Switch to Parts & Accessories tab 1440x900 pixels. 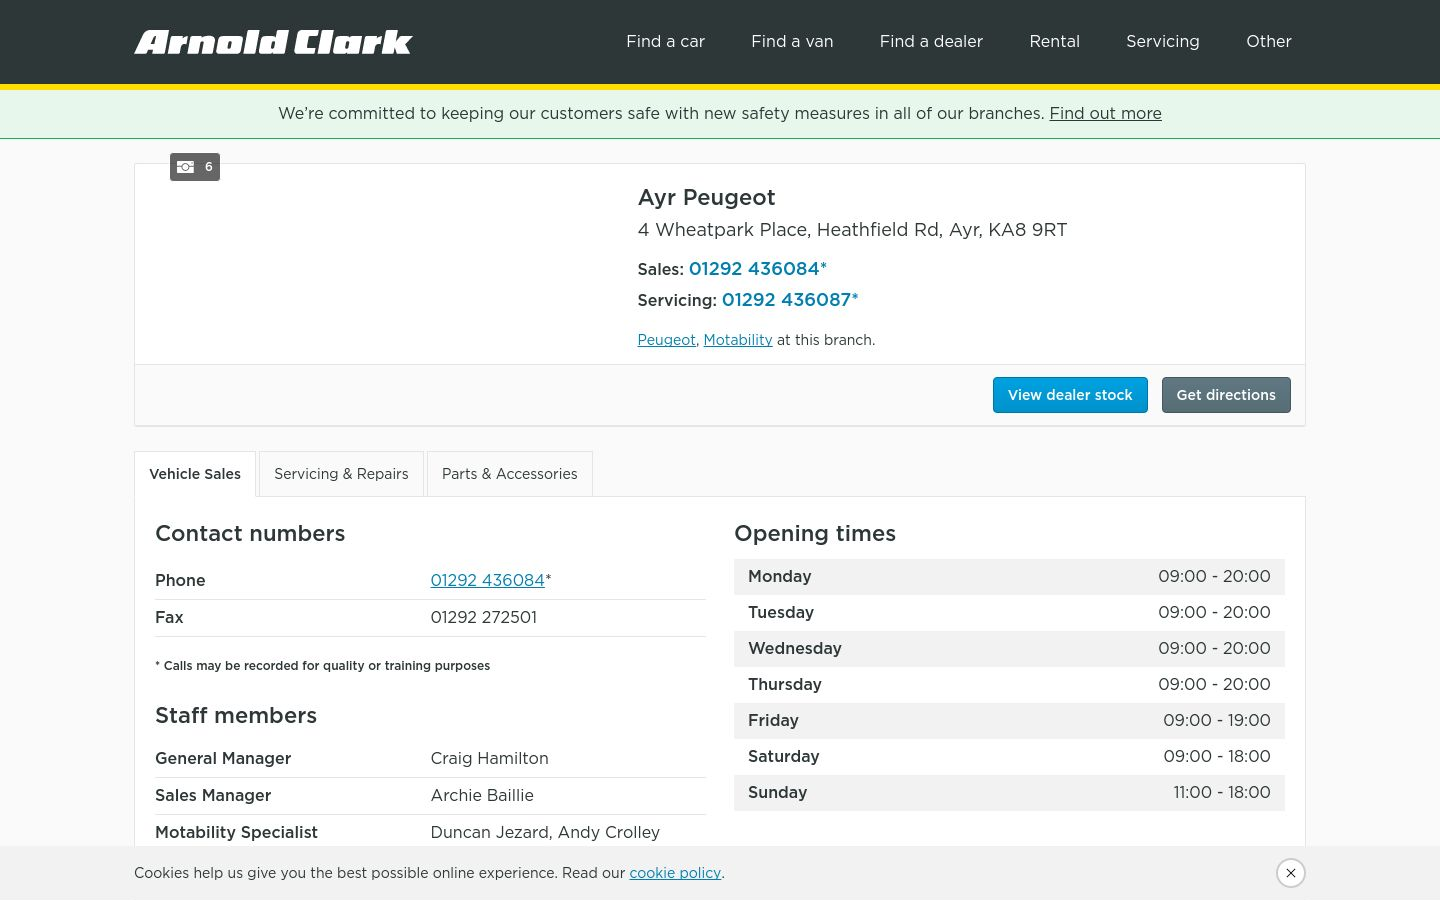[x=509, y=474]
